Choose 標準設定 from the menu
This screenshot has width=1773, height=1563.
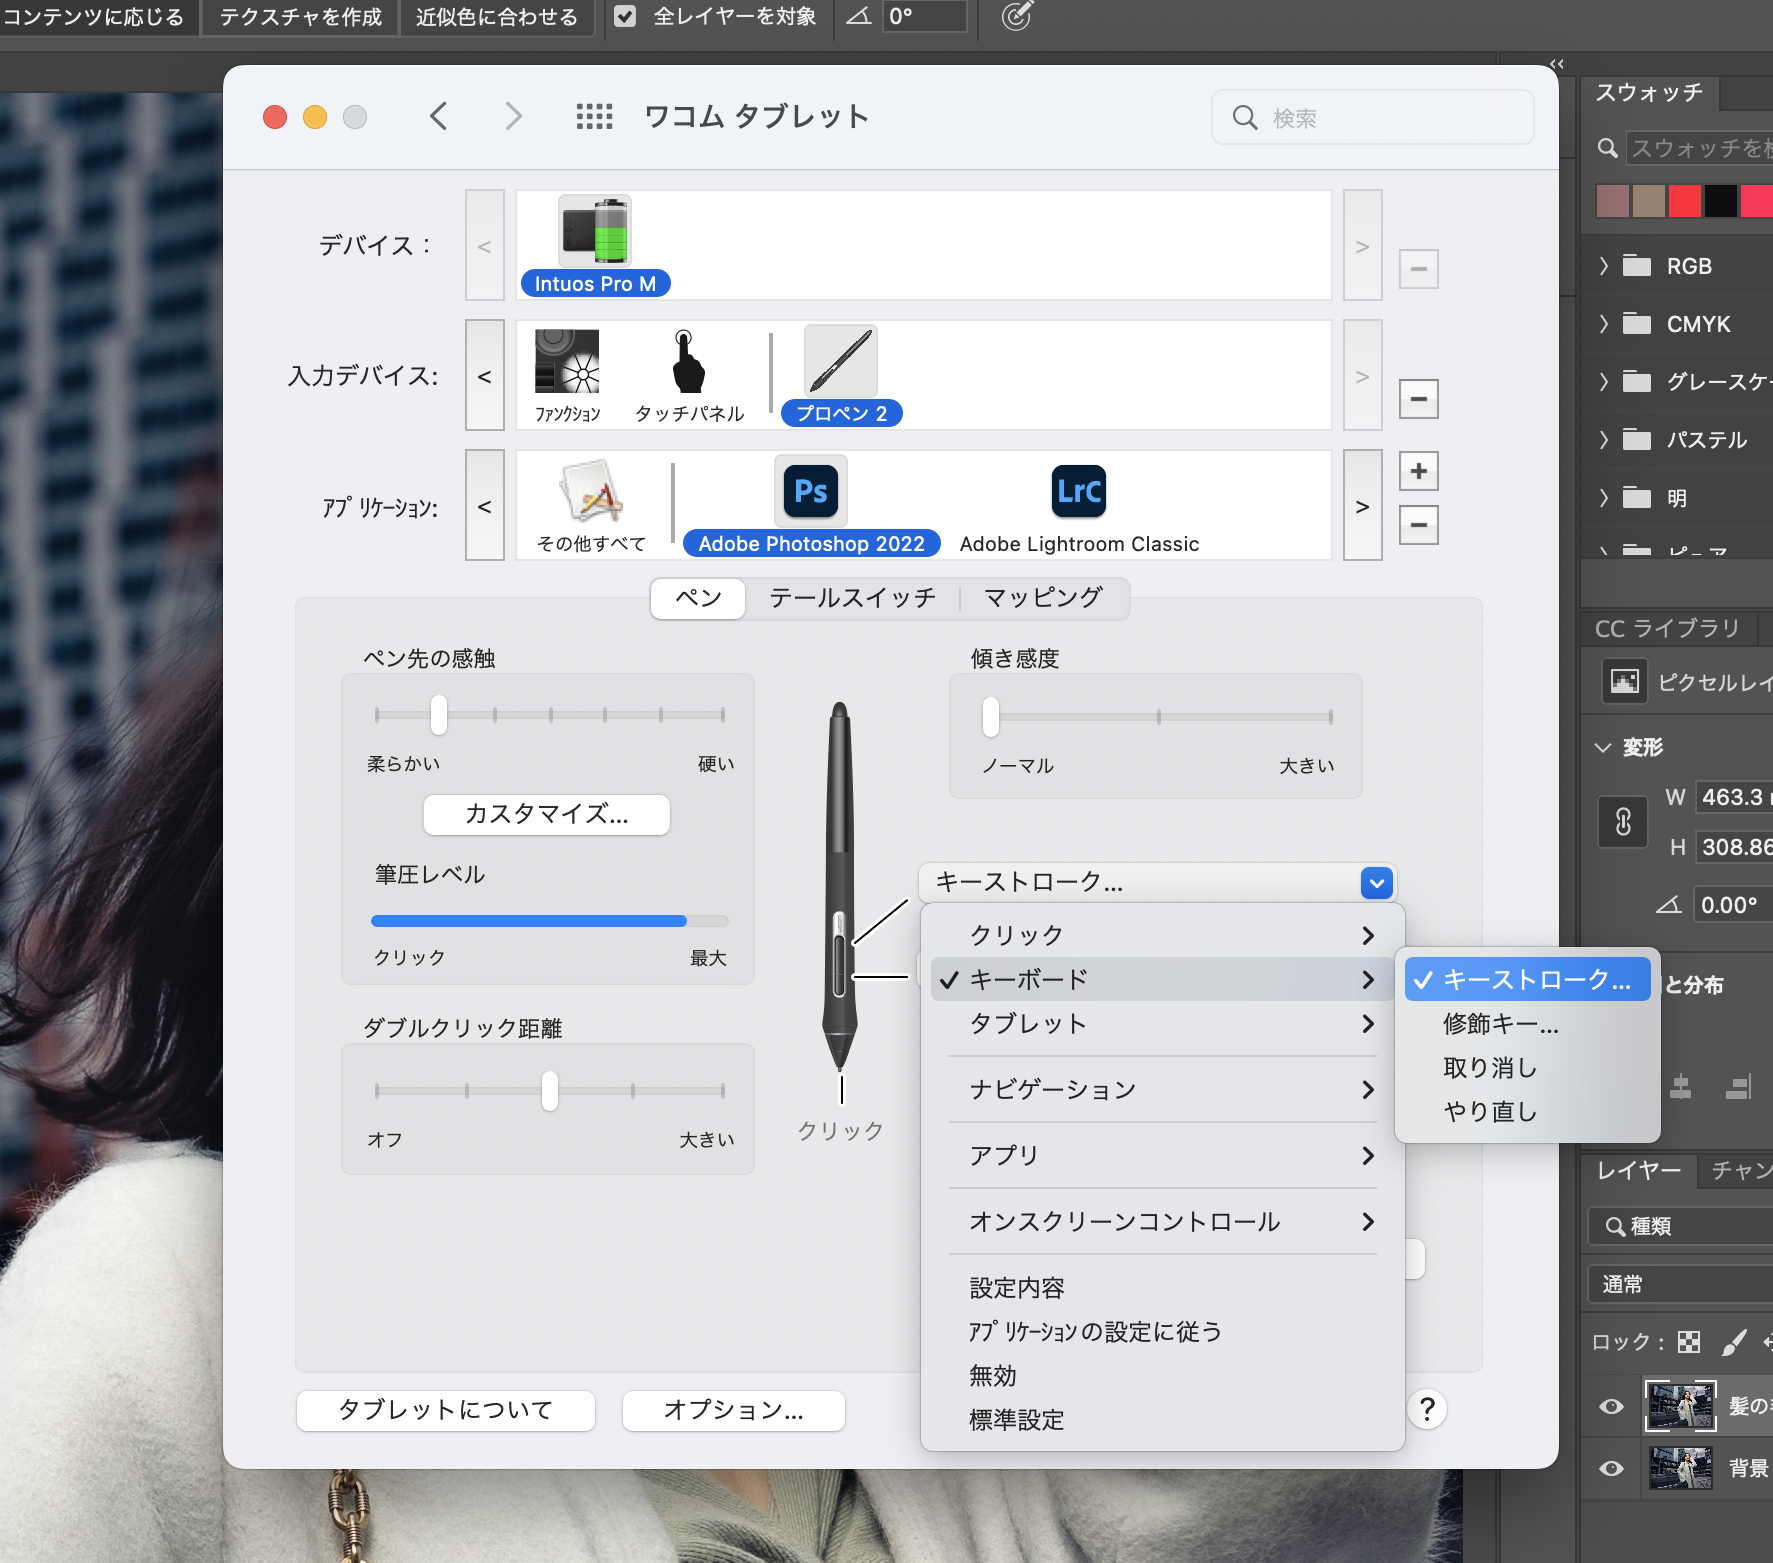[1162, 1420]
